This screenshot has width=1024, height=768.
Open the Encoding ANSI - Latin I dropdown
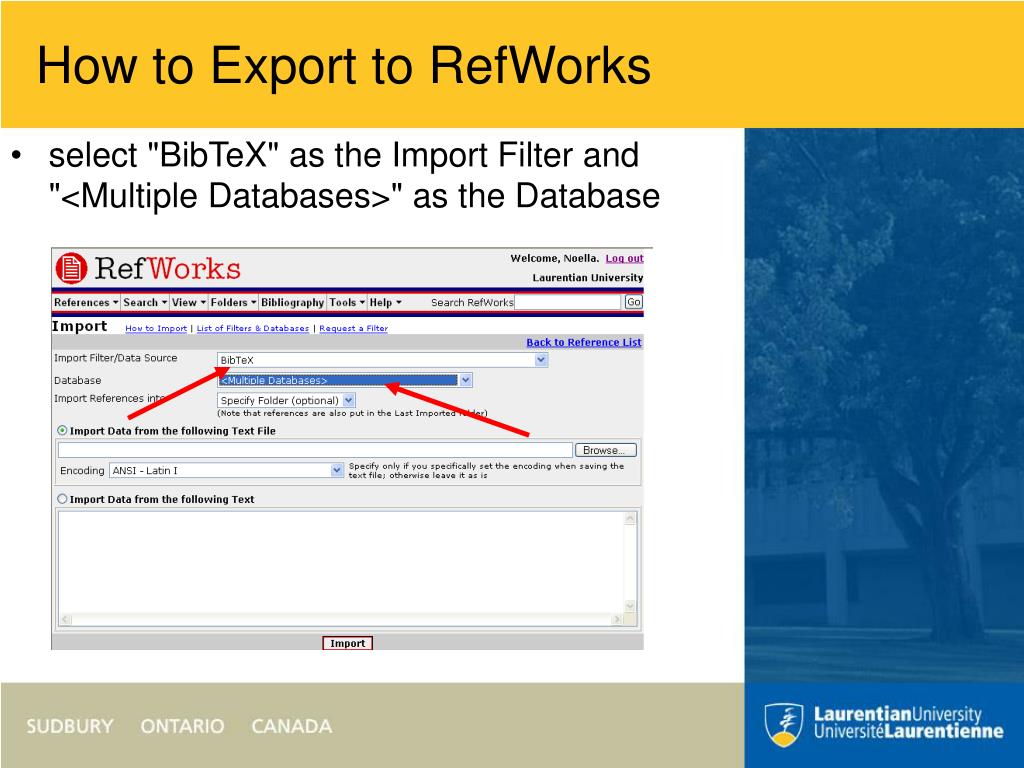point(226,470)
